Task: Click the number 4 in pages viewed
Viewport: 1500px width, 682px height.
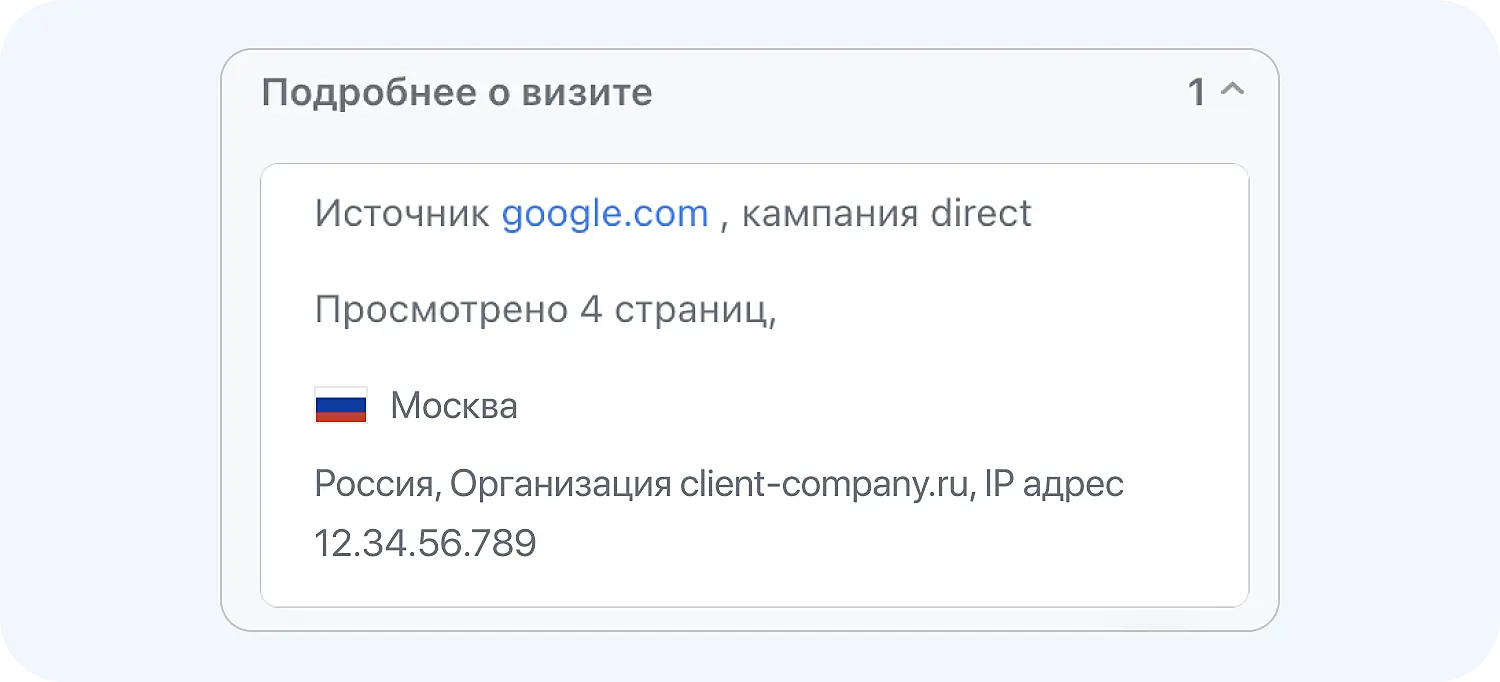Action: pos(590,310)
